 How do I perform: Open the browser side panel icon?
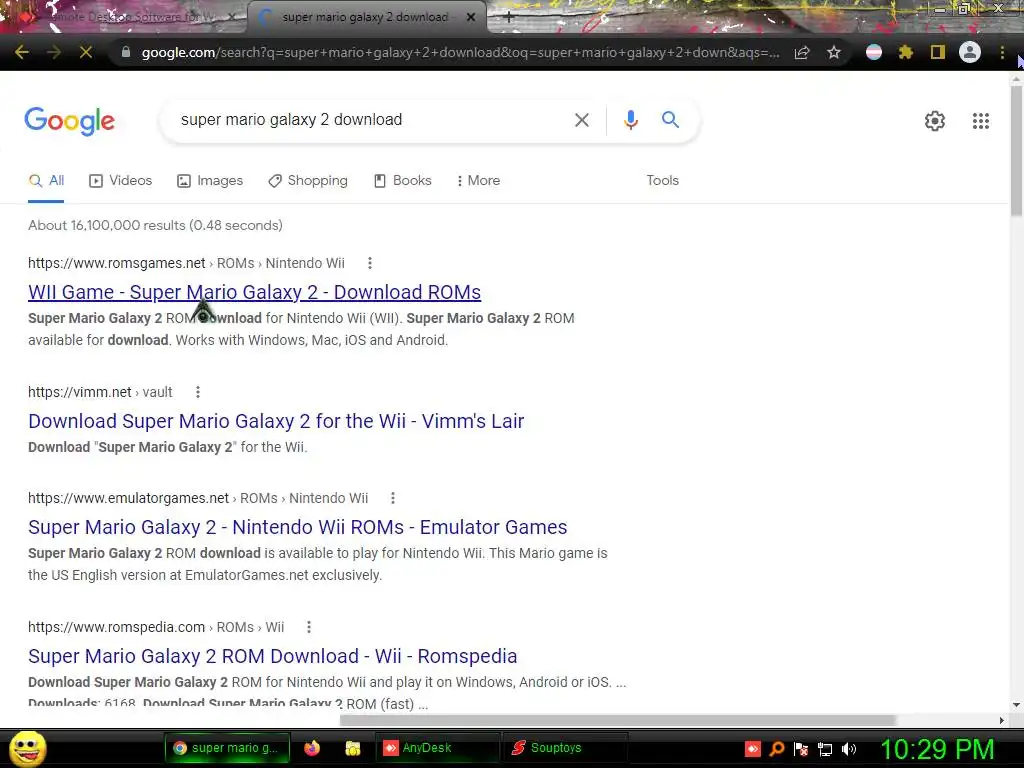(938, 52)
